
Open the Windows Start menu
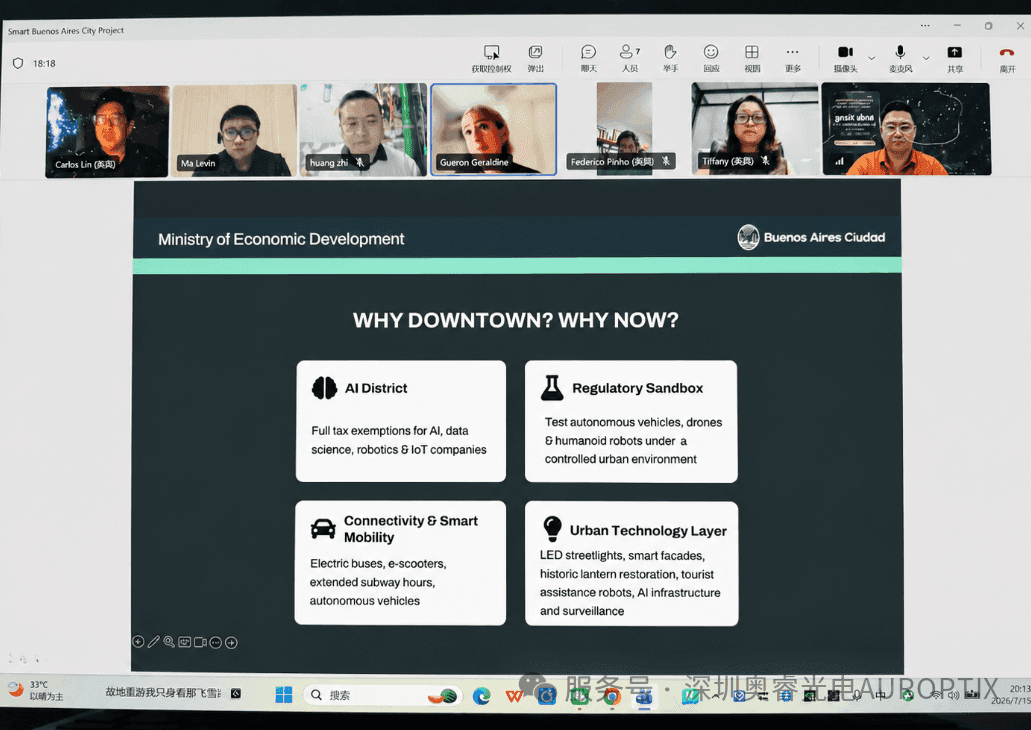click(283, 694)
